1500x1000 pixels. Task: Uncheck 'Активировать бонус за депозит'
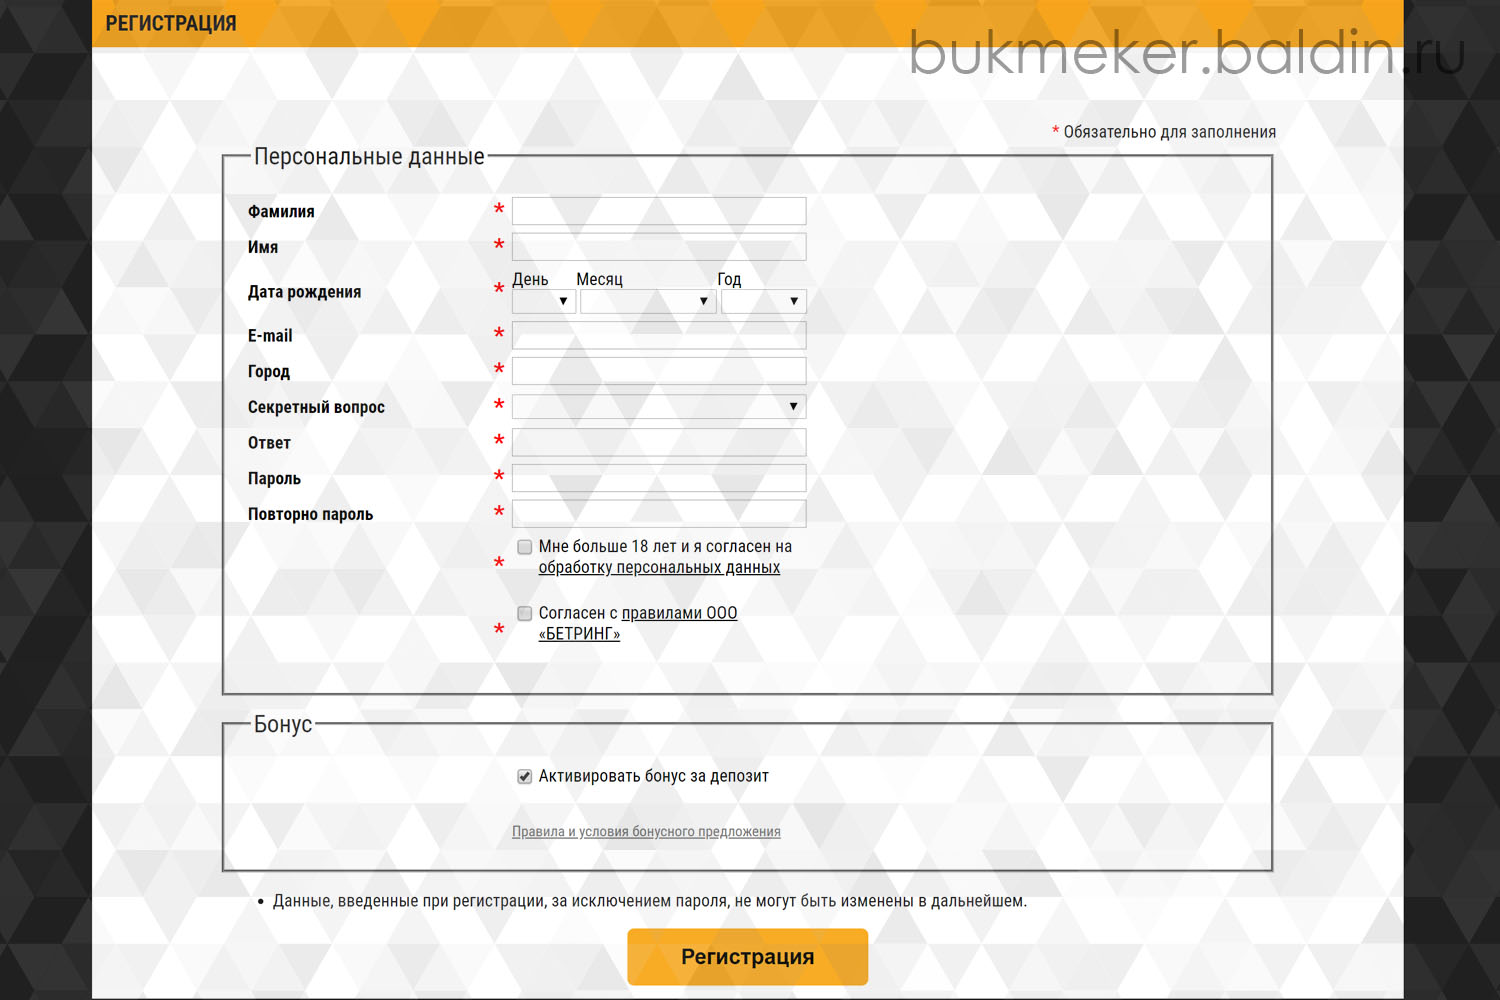[x=524, y=776]
